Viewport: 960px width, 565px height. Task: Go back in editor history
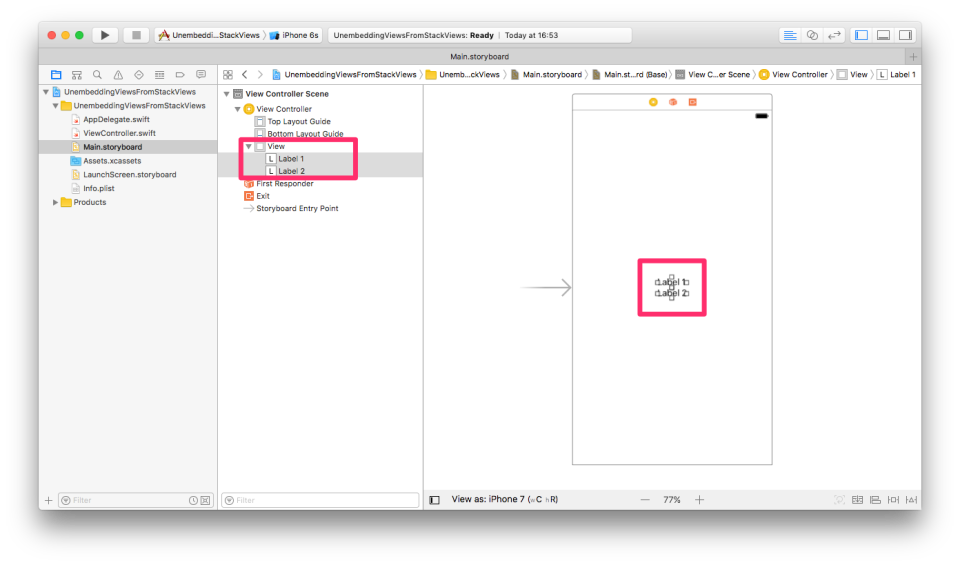point(244,75)
